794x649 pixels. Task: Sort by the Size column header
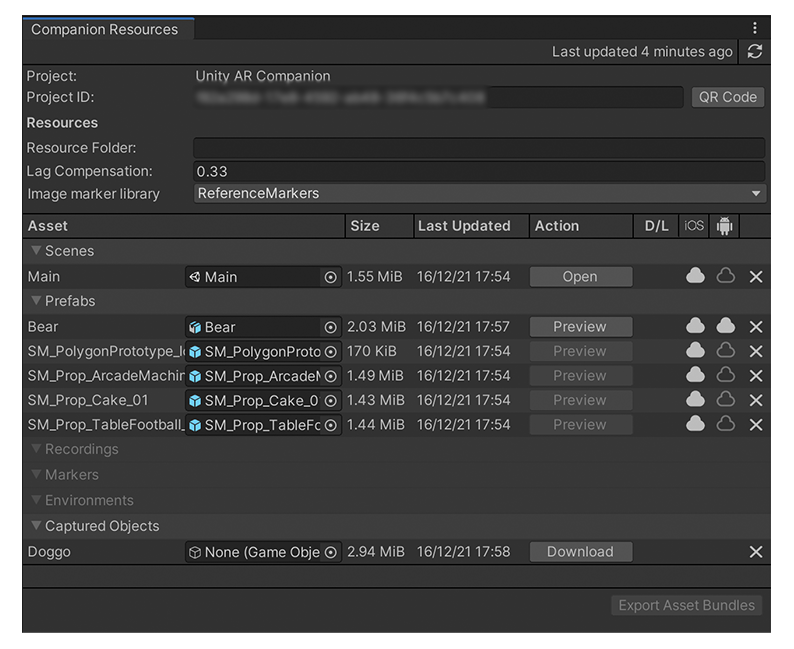[x=365, y=226]
